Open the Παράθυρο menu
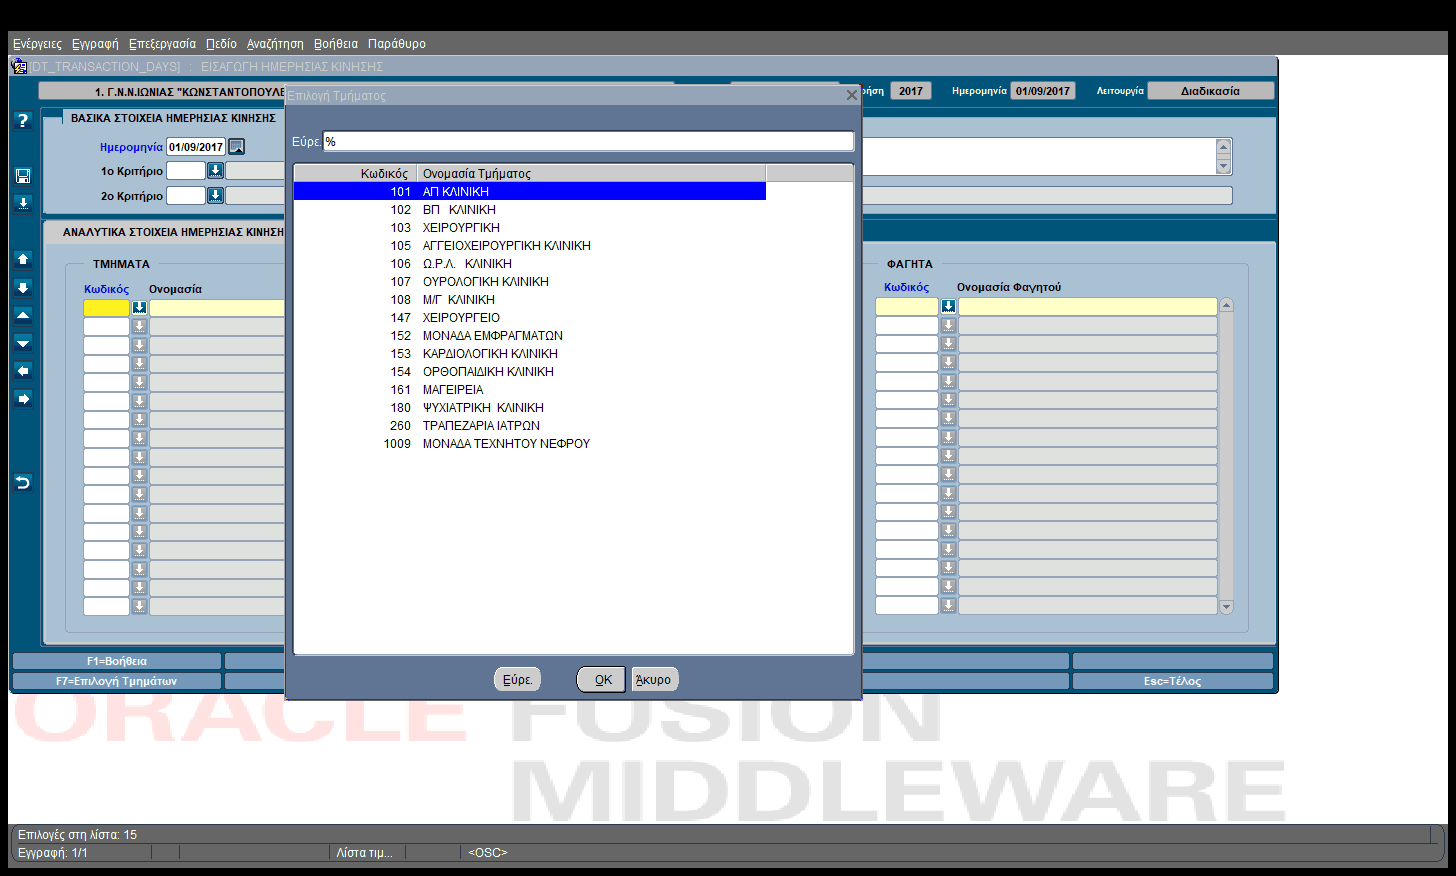1456x876 pixels. [397, 44]
